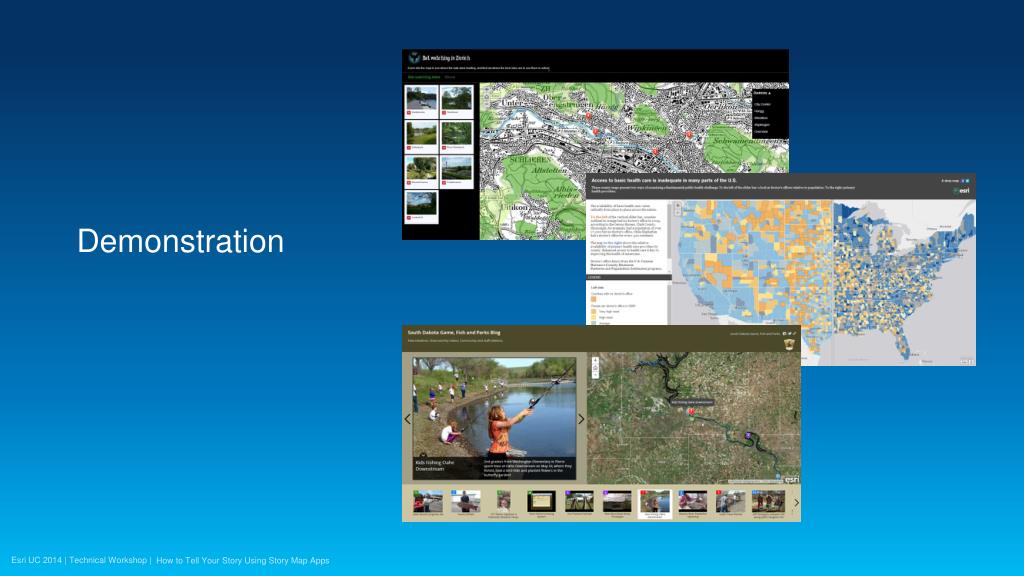The width and height of the screenshot is (1024, 576).
Task: Open the grey tab next to Bird watching areas
Action: click(450, 77)
